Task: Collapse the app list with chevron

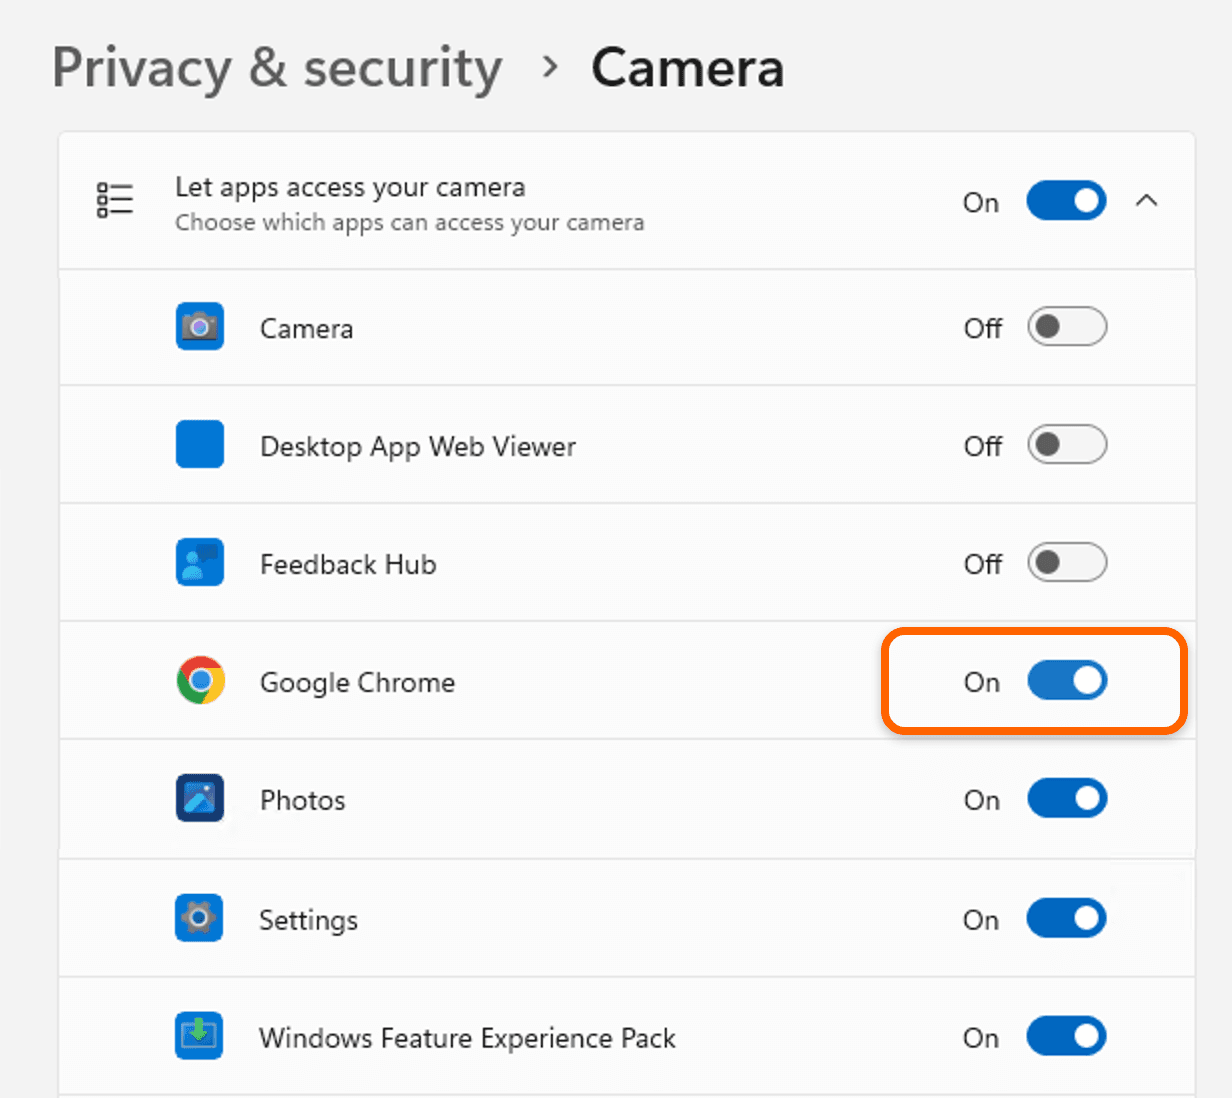Action: click(1147, 201)
